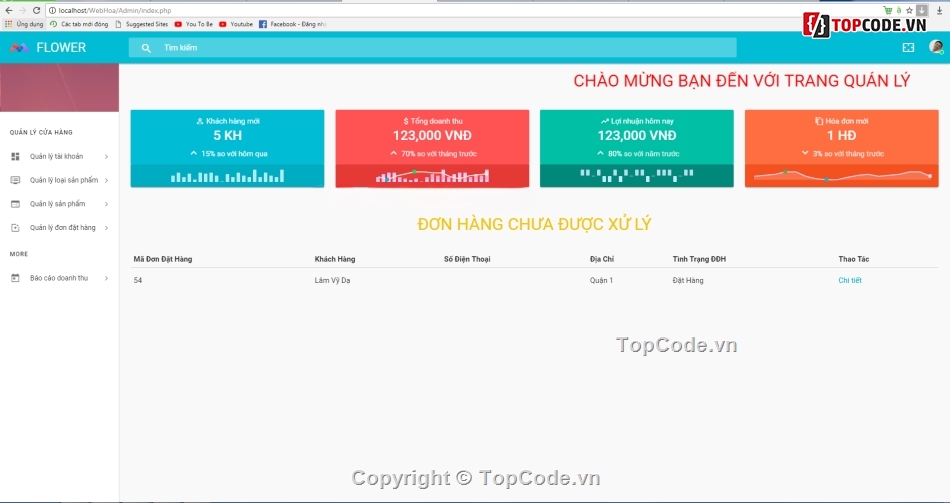Click the 80% so với năm trước text
This screenshot has width=950, height=503.
643,154
